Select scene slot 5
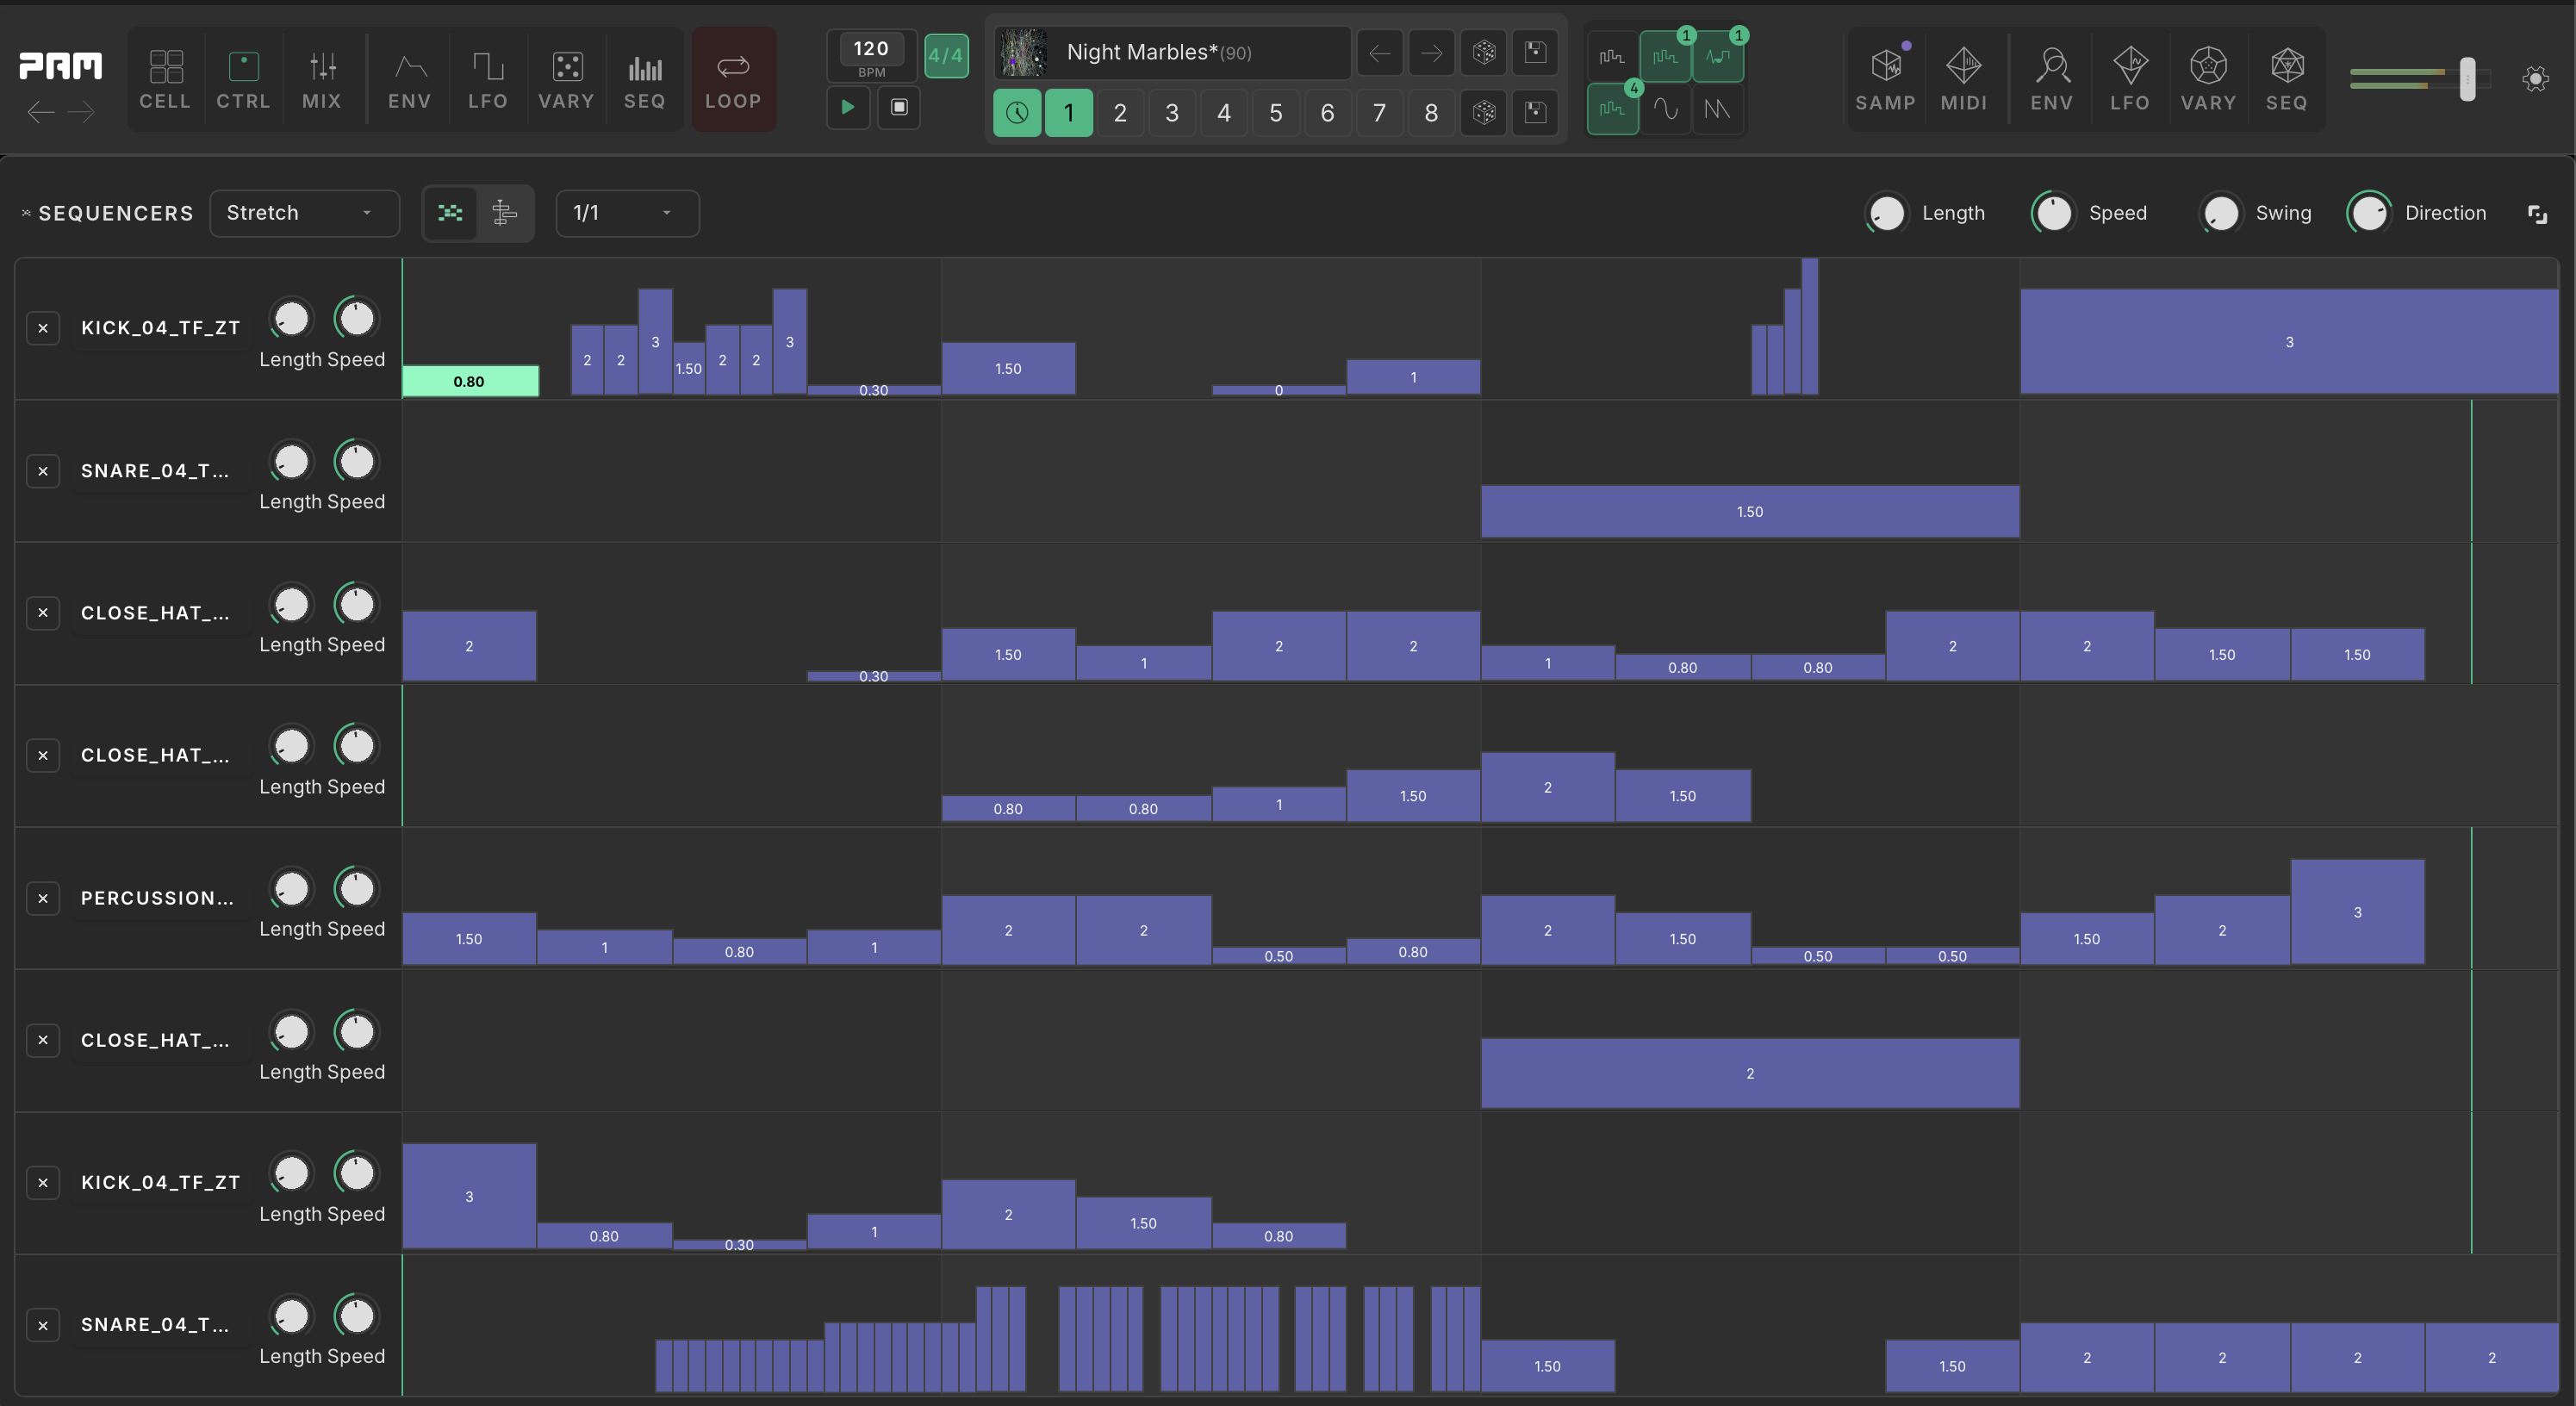This screenshot has width=2576, height=1406. [x=1276, y=112]
